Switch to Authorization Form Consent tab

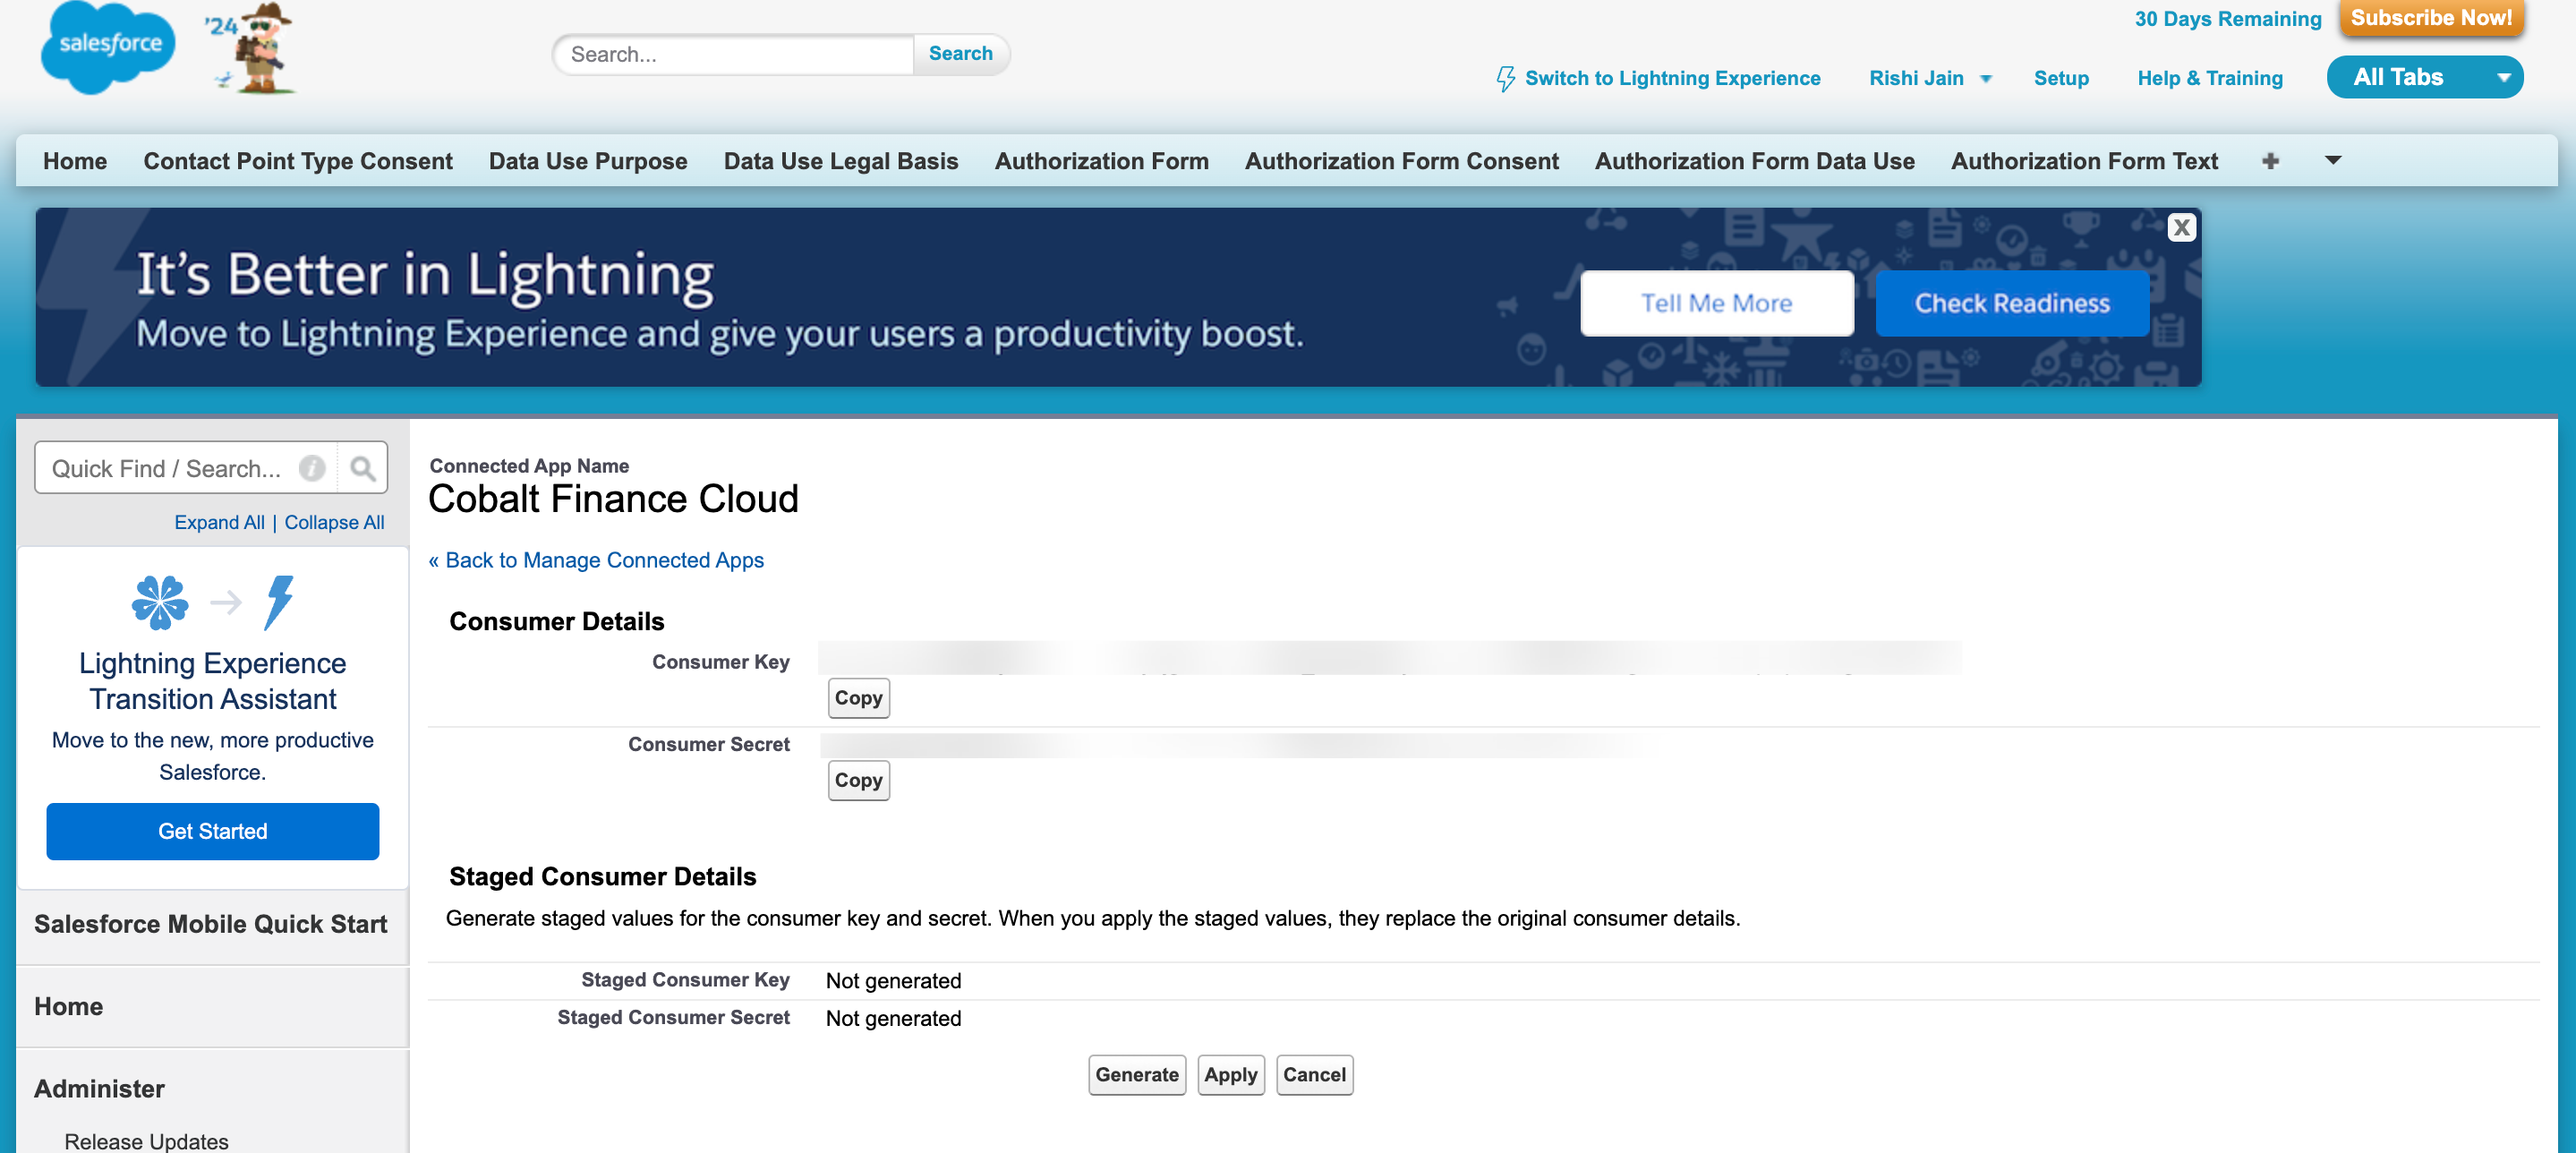[1401, 161]
